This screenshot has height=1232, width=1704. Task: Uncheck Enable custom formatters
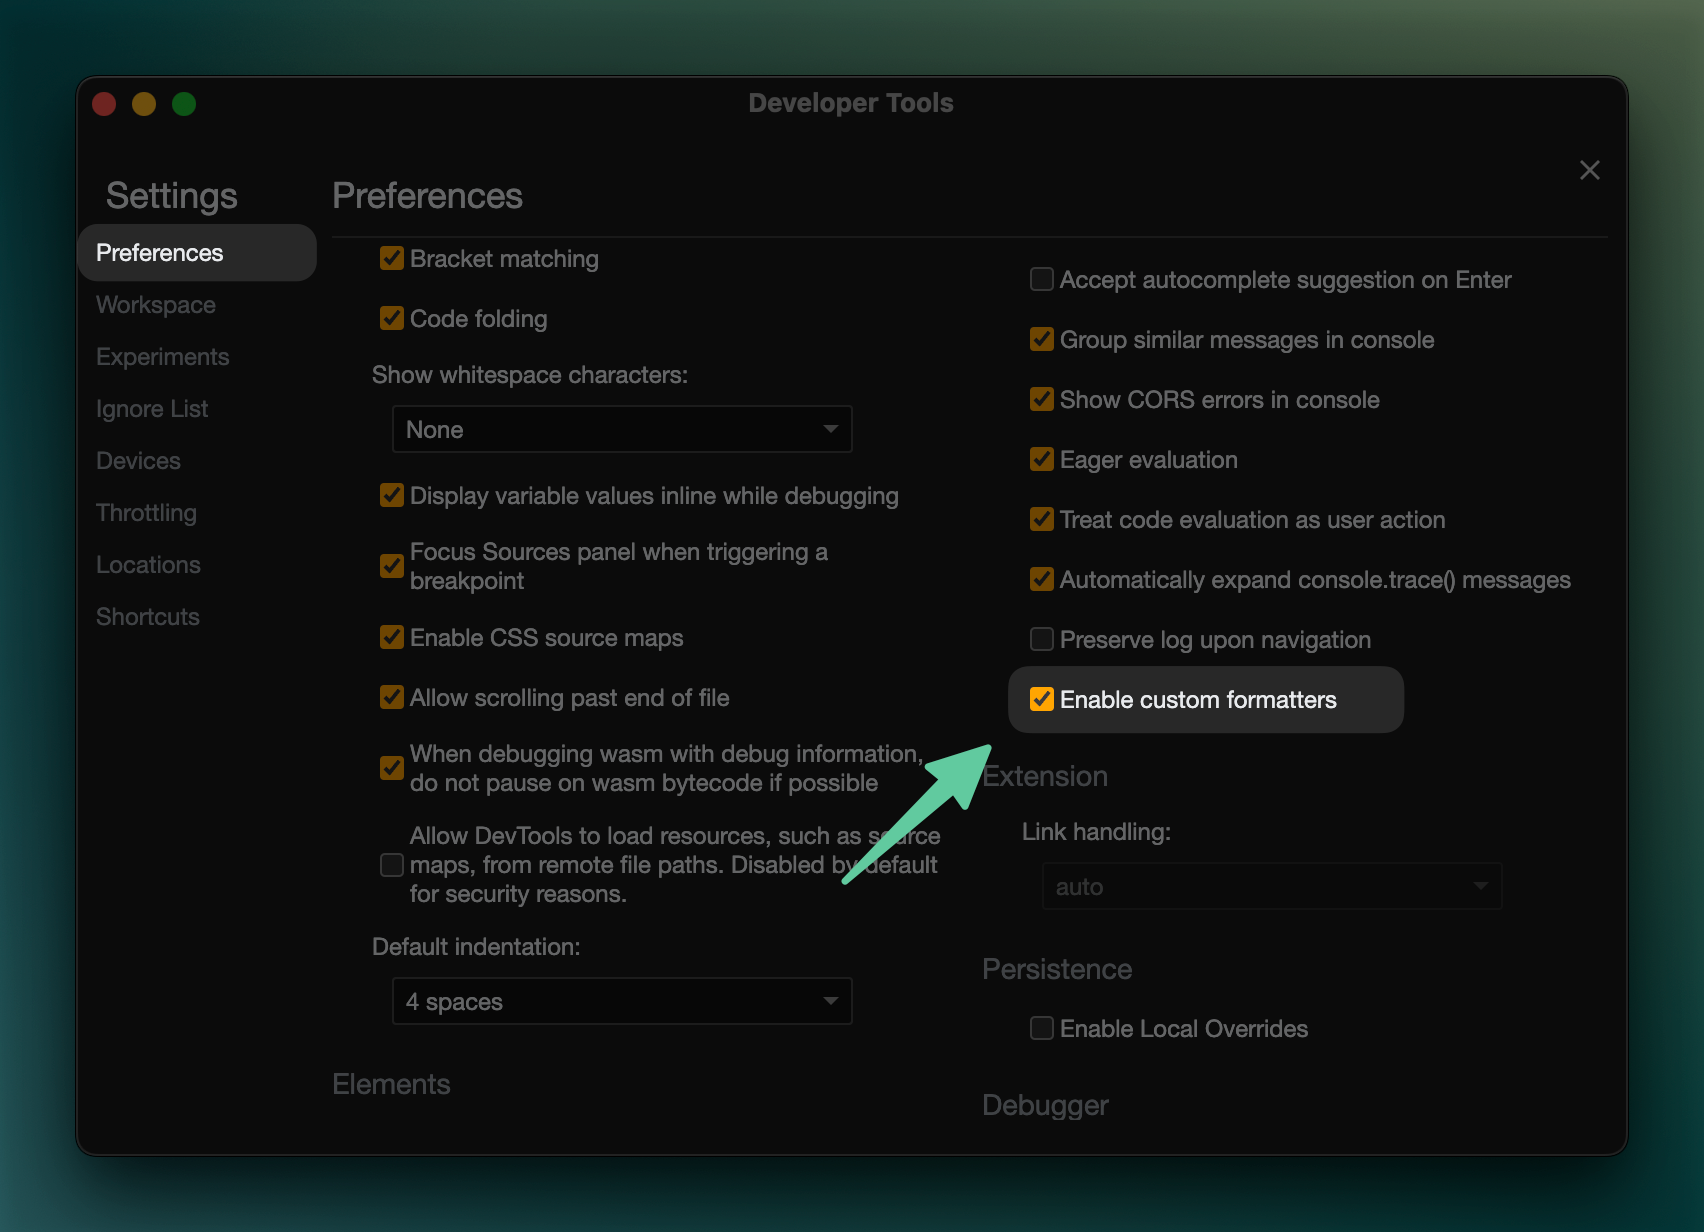[x=1041, y=699]
